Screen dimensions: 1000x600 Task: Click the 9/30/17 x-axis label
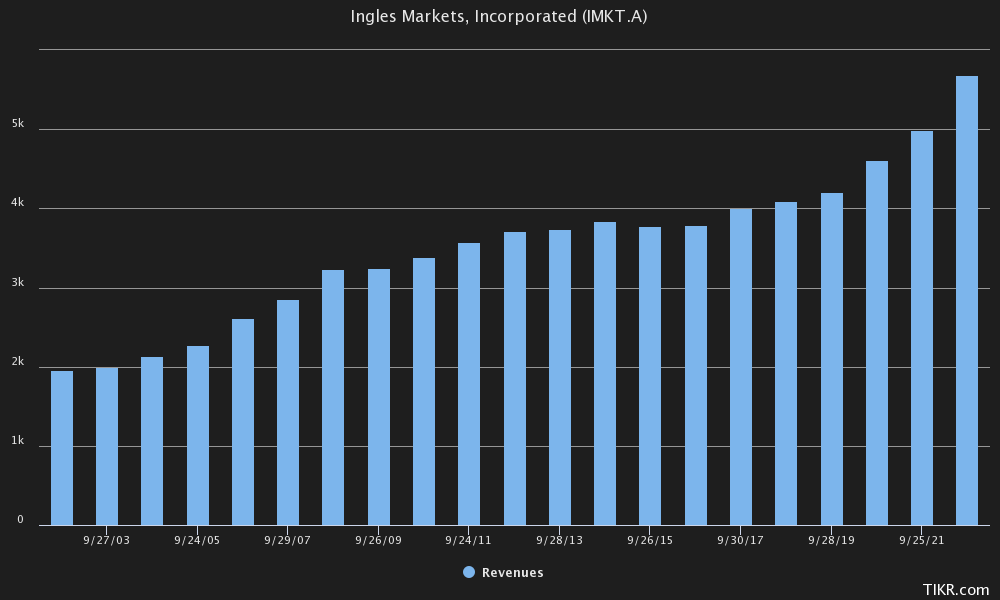pos(740,540)
